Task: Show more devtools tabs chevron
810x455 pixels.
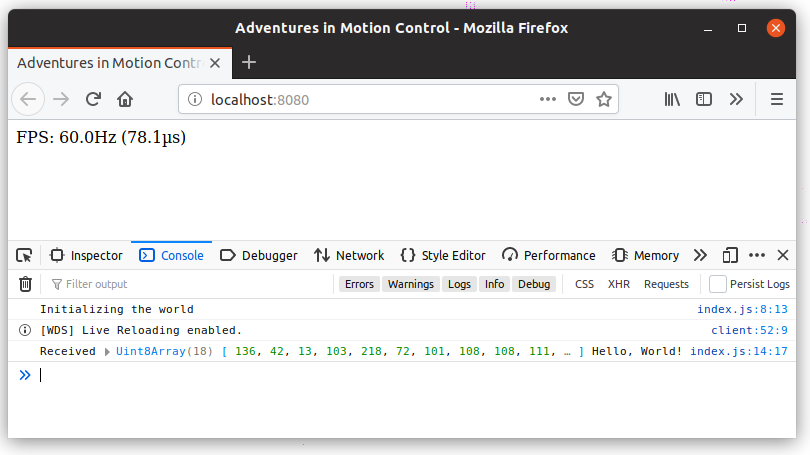Action: click(700, 255)
